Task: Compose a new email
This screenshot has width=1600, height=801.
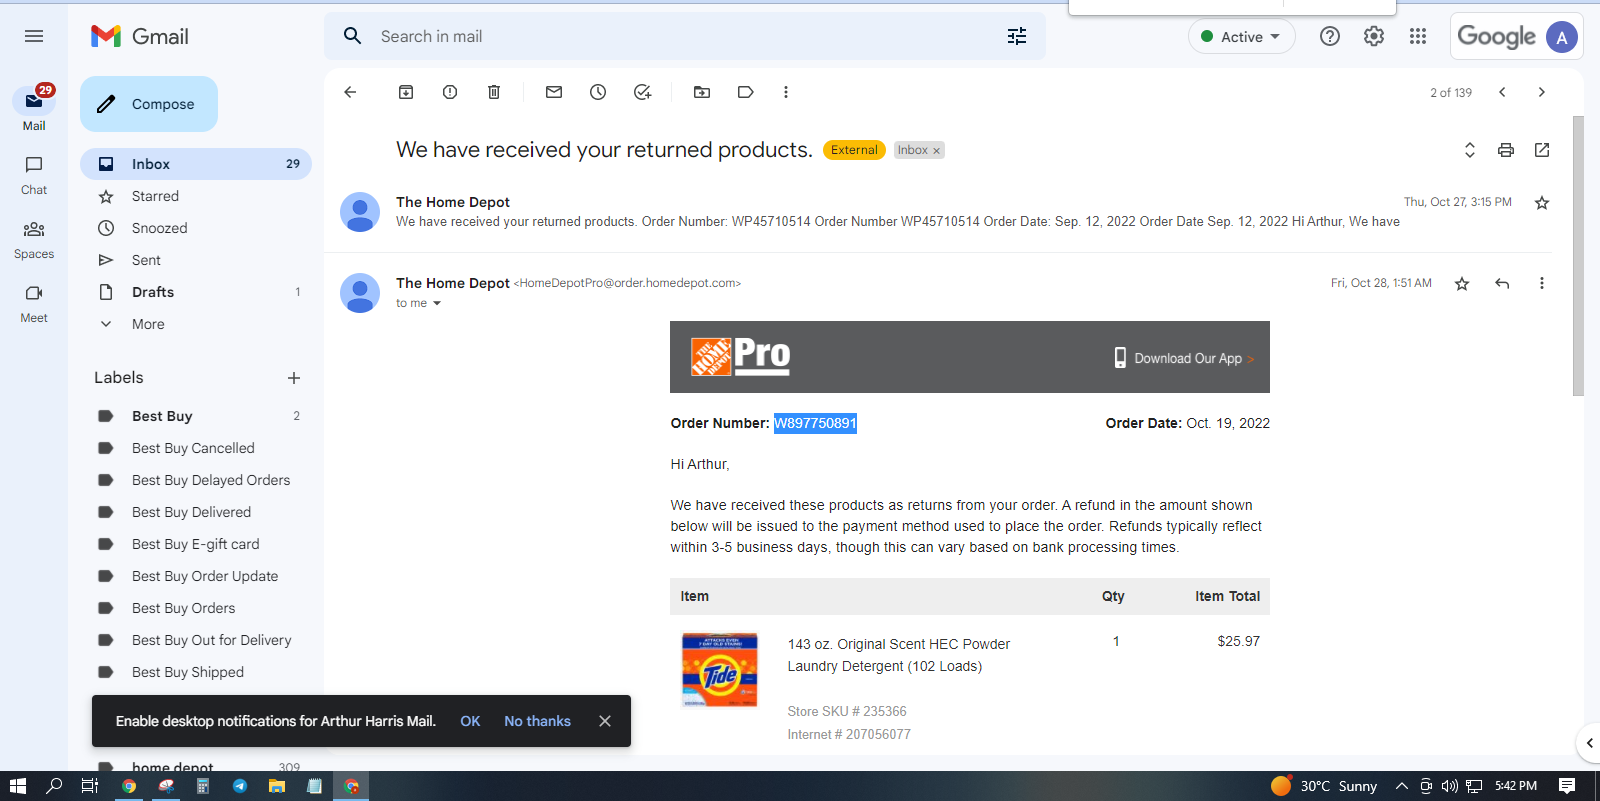Action: pos(149,104)
